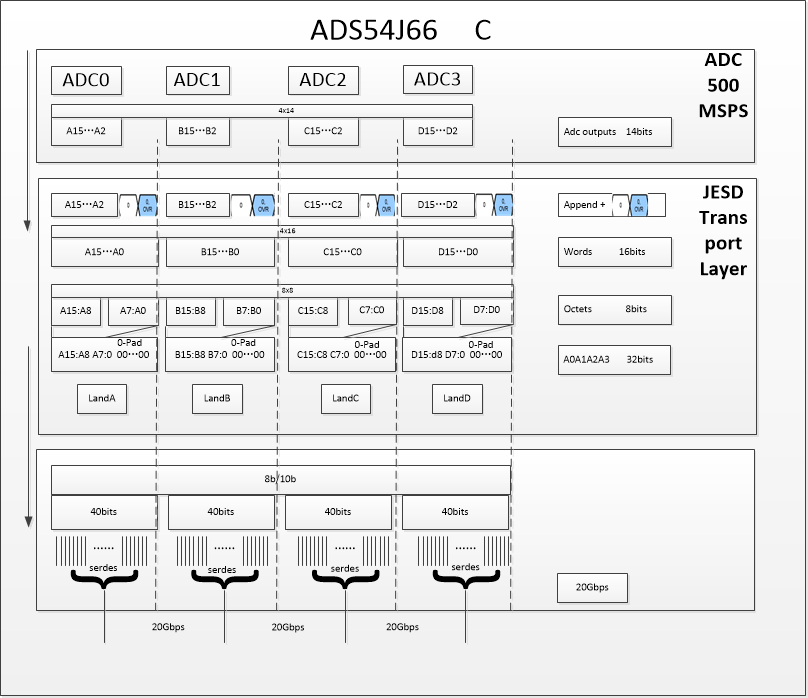Click the 4x14 bar under the ADC blocks

(x=261, y=111)
